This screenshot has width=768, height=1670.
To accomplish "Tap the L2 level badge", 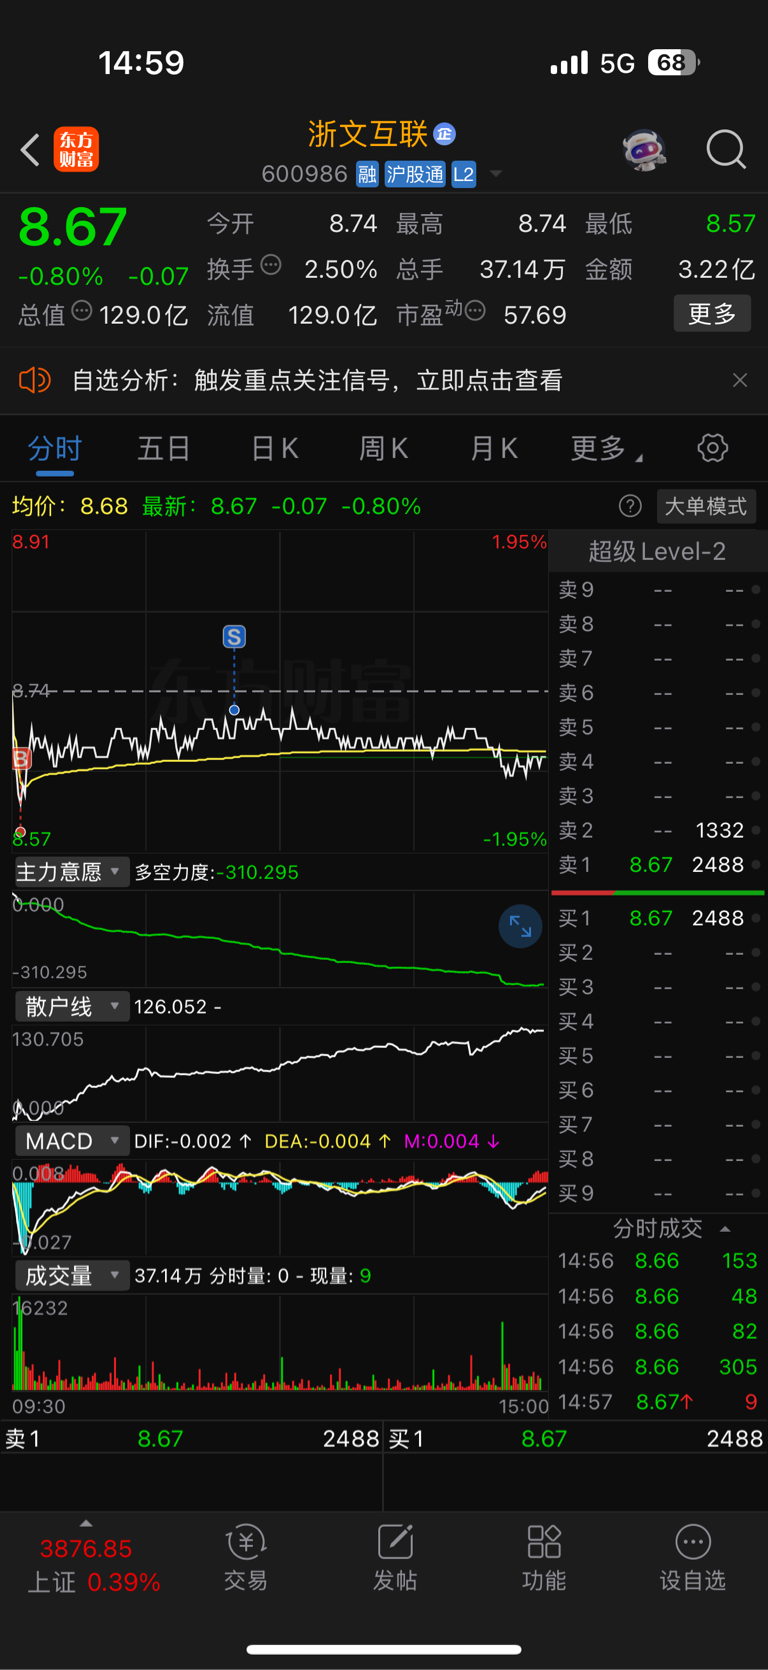I will point(463,174).
